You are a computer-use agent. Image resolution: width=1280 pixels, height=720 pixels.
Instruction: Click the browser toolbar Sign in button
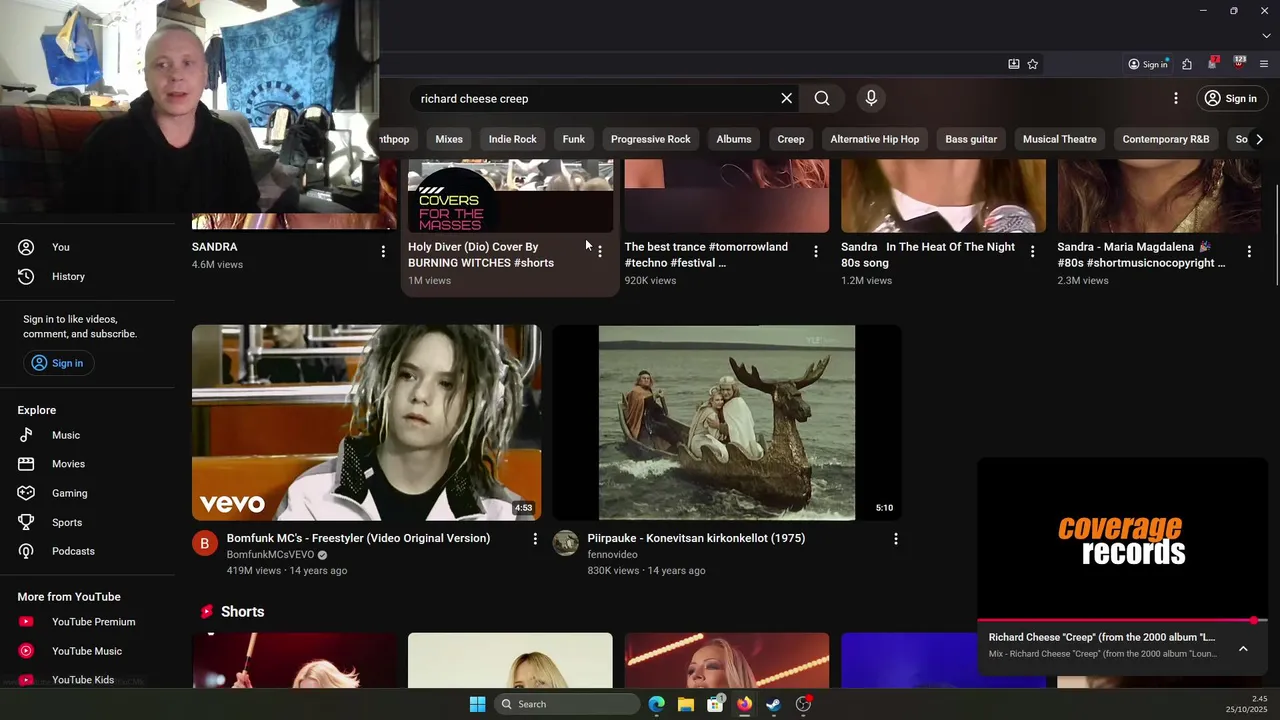1148,64
